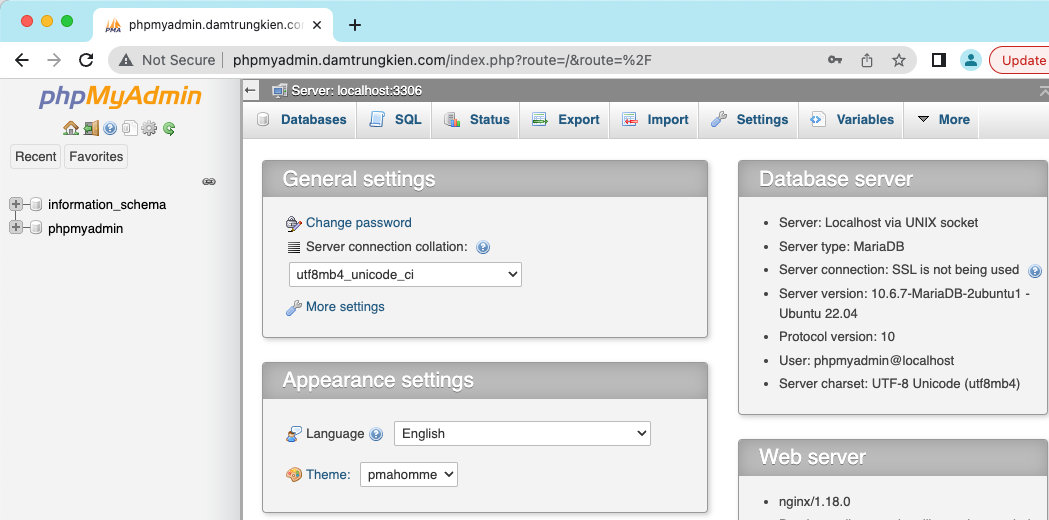The height and width of the screenshot is (520, 1049).
Task: Reload navigation panel with green refresh icon
Action: tap(169, 128)
